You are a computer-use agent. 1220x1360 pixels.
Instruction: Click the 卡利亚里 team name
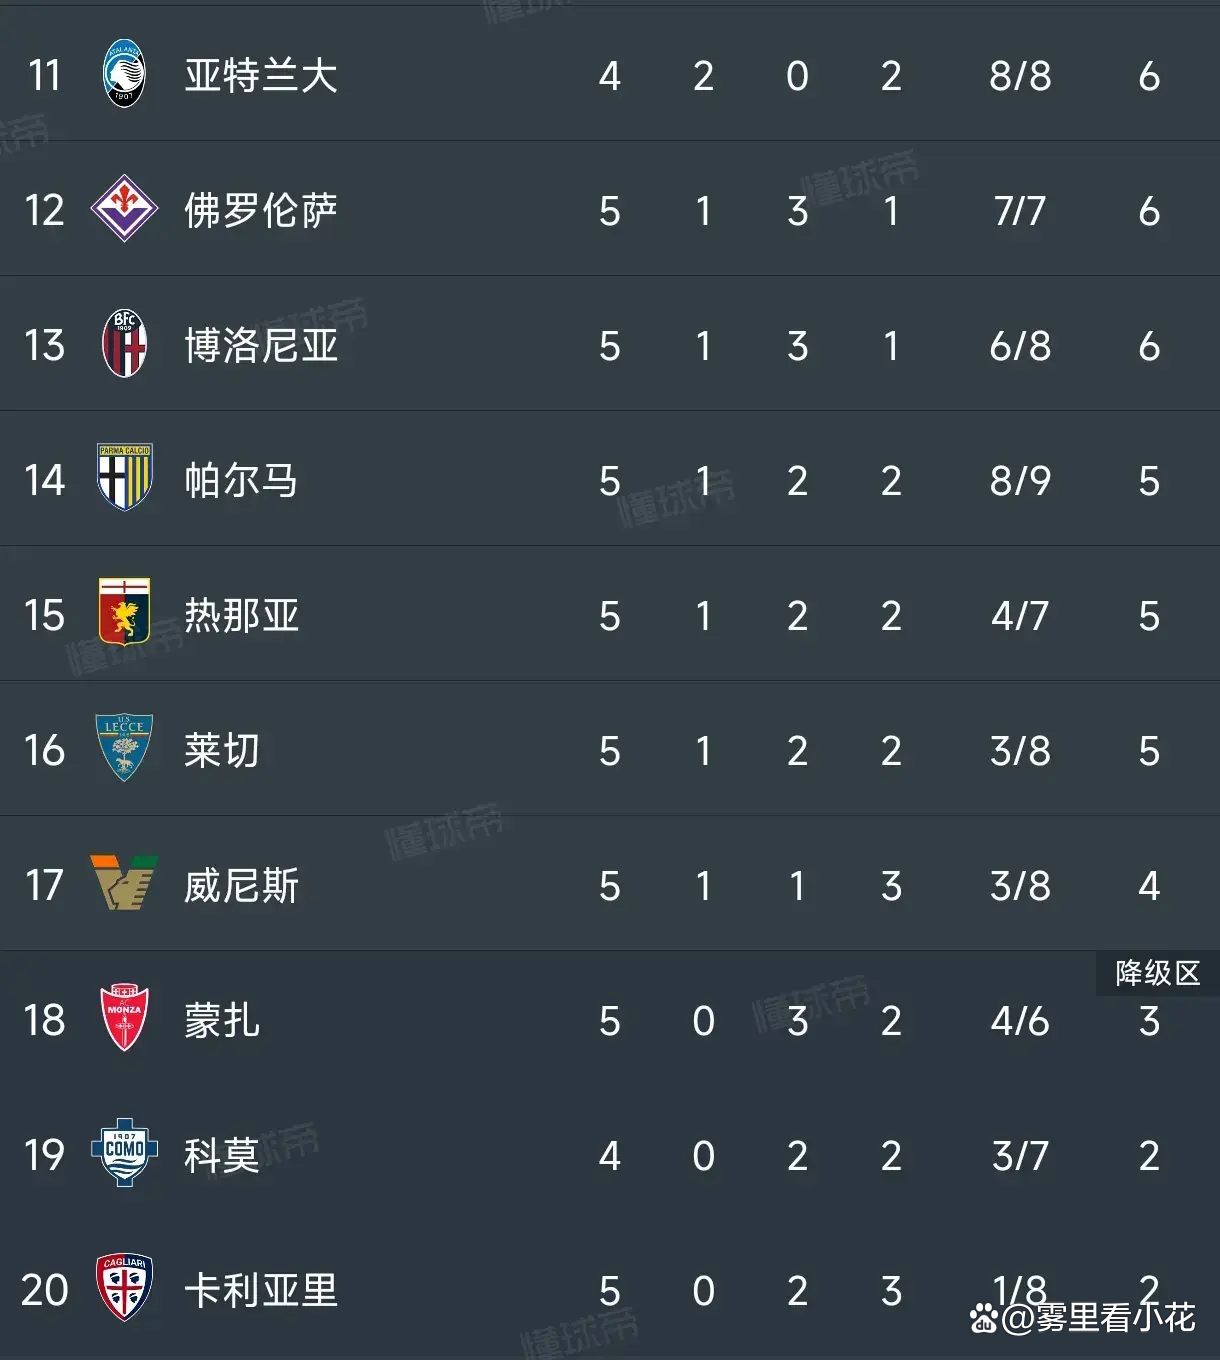[x=261, y=1291]
